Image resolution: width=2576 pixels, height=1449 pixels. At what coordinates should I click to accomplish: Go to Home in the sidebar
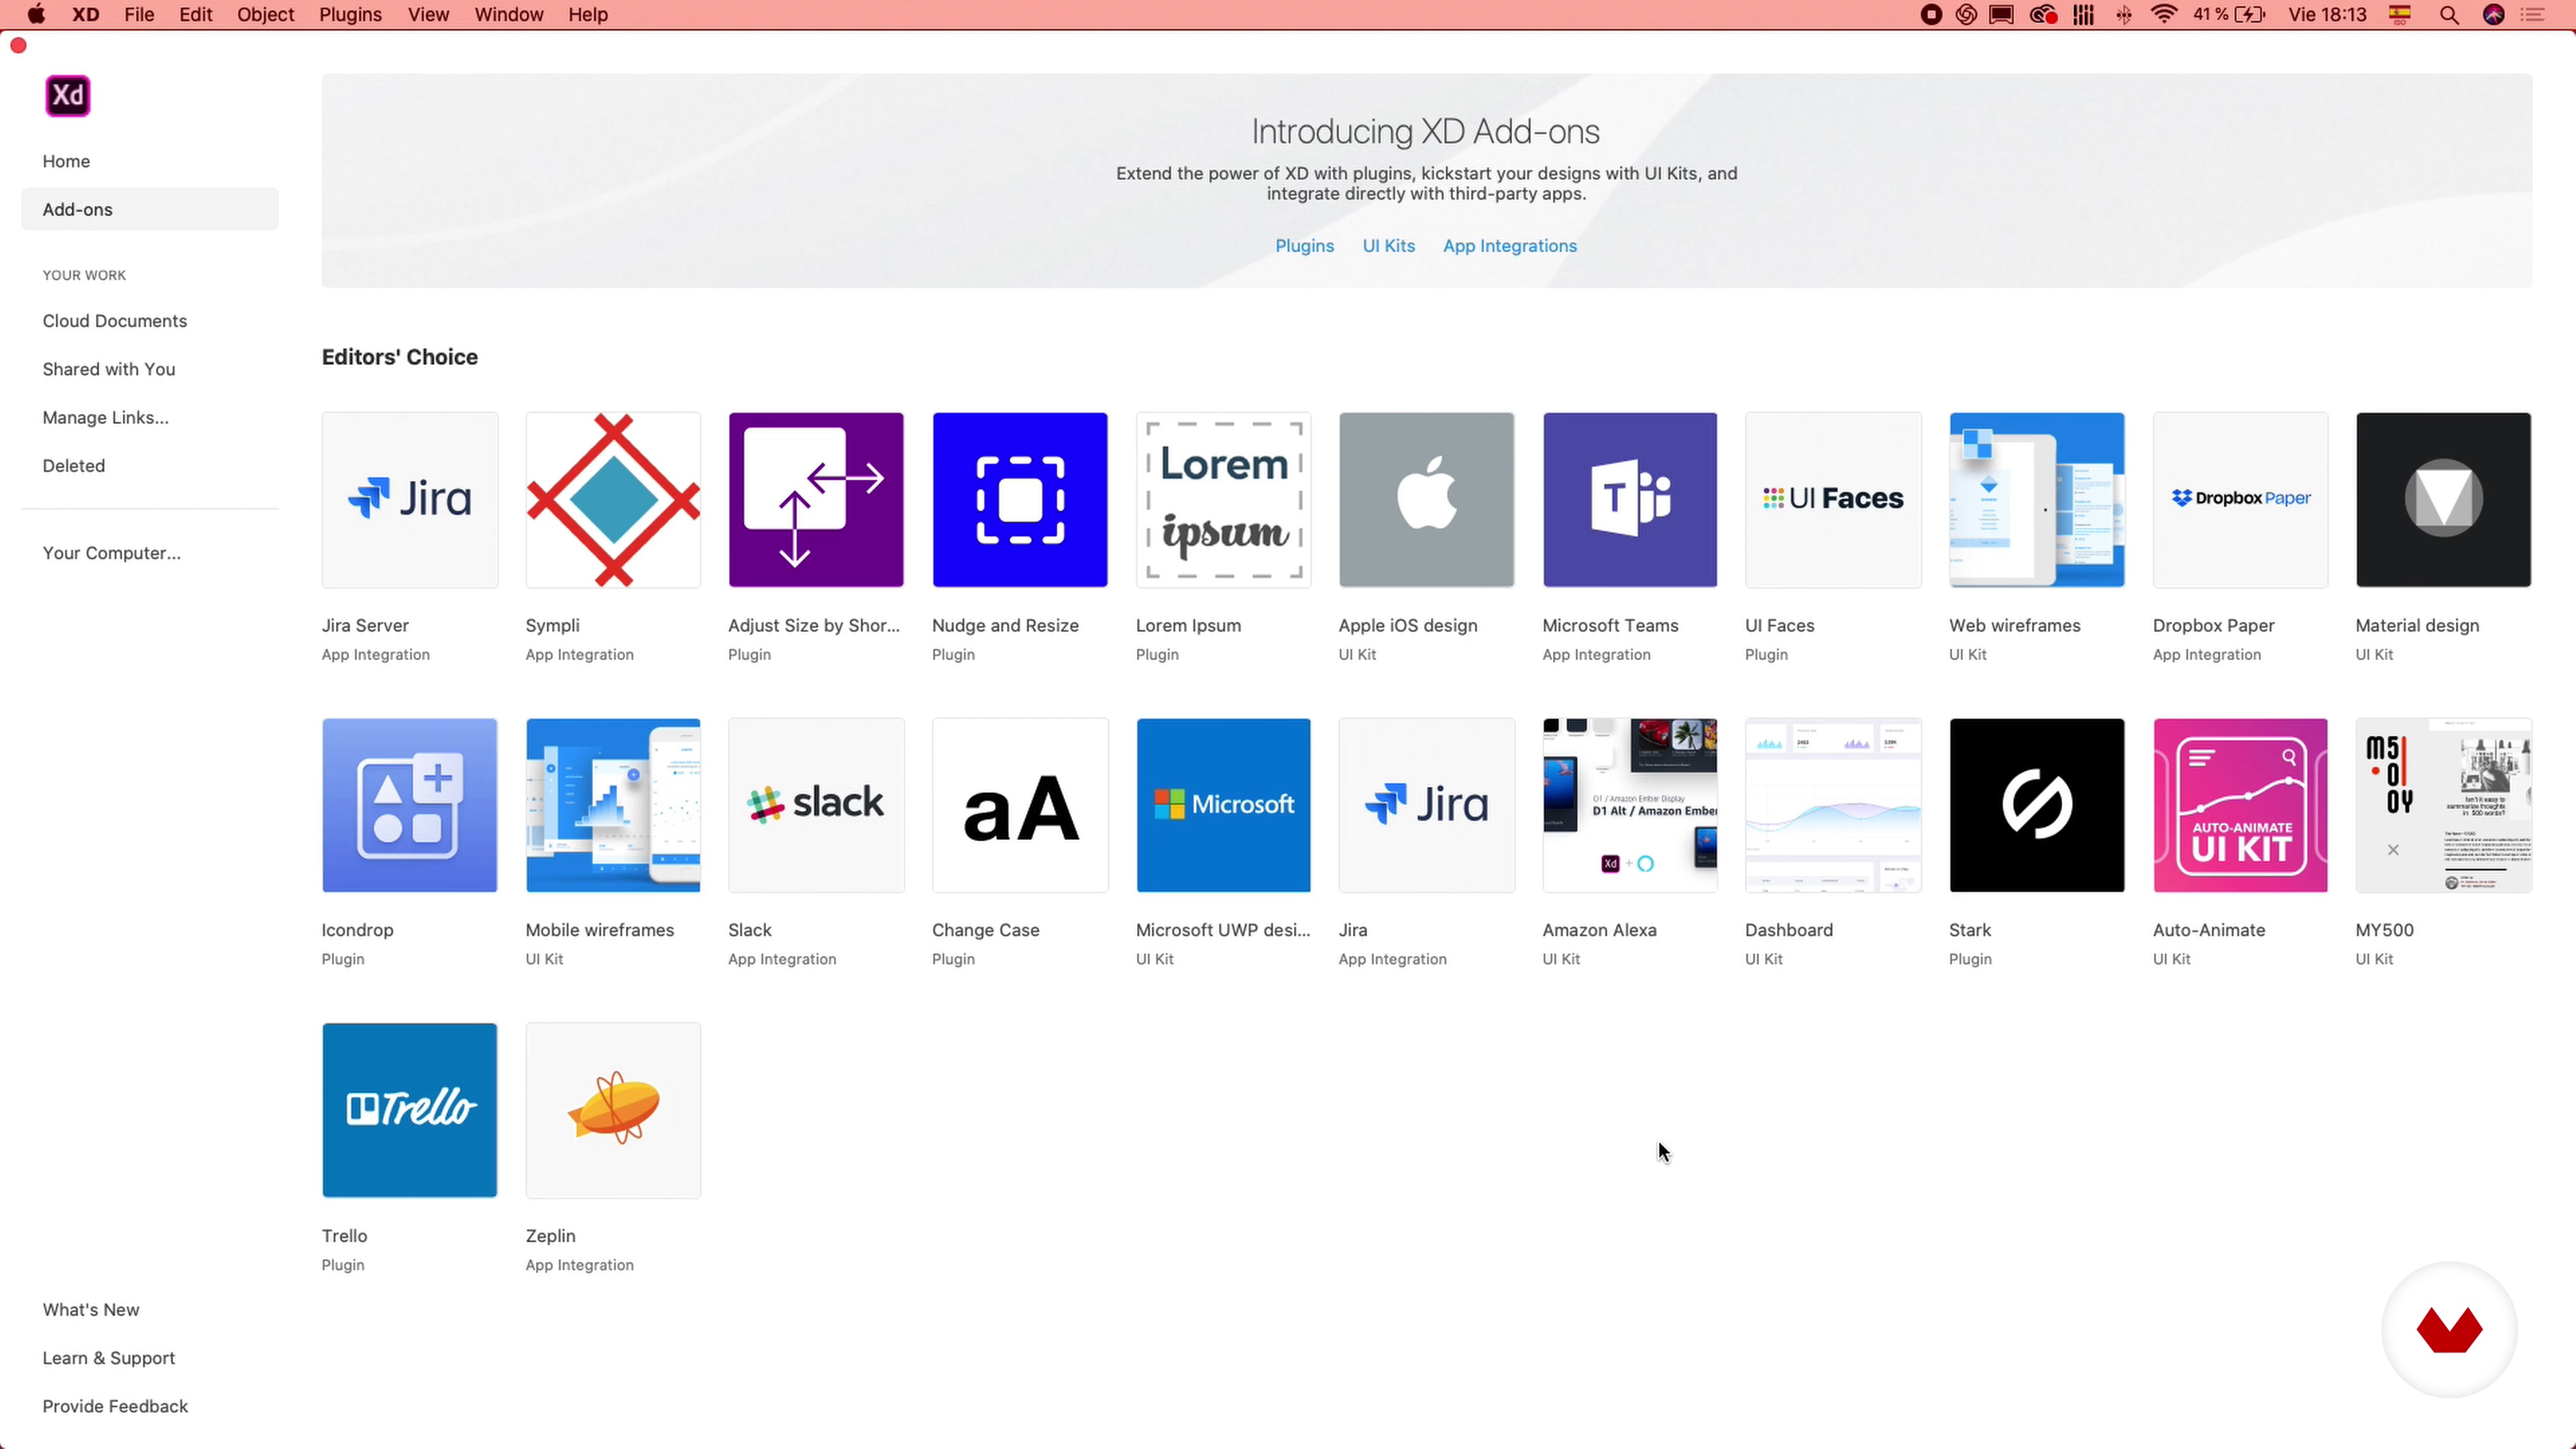tap(66, 161)
